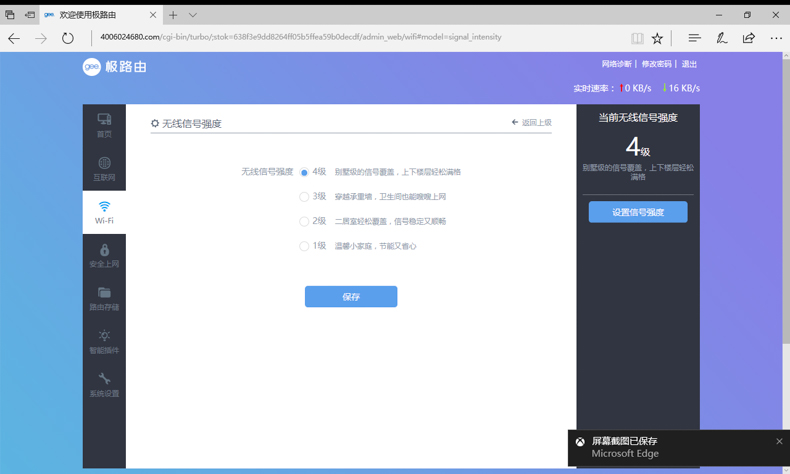Choose the 2级 signal strength radio

[x=304, y=221]
